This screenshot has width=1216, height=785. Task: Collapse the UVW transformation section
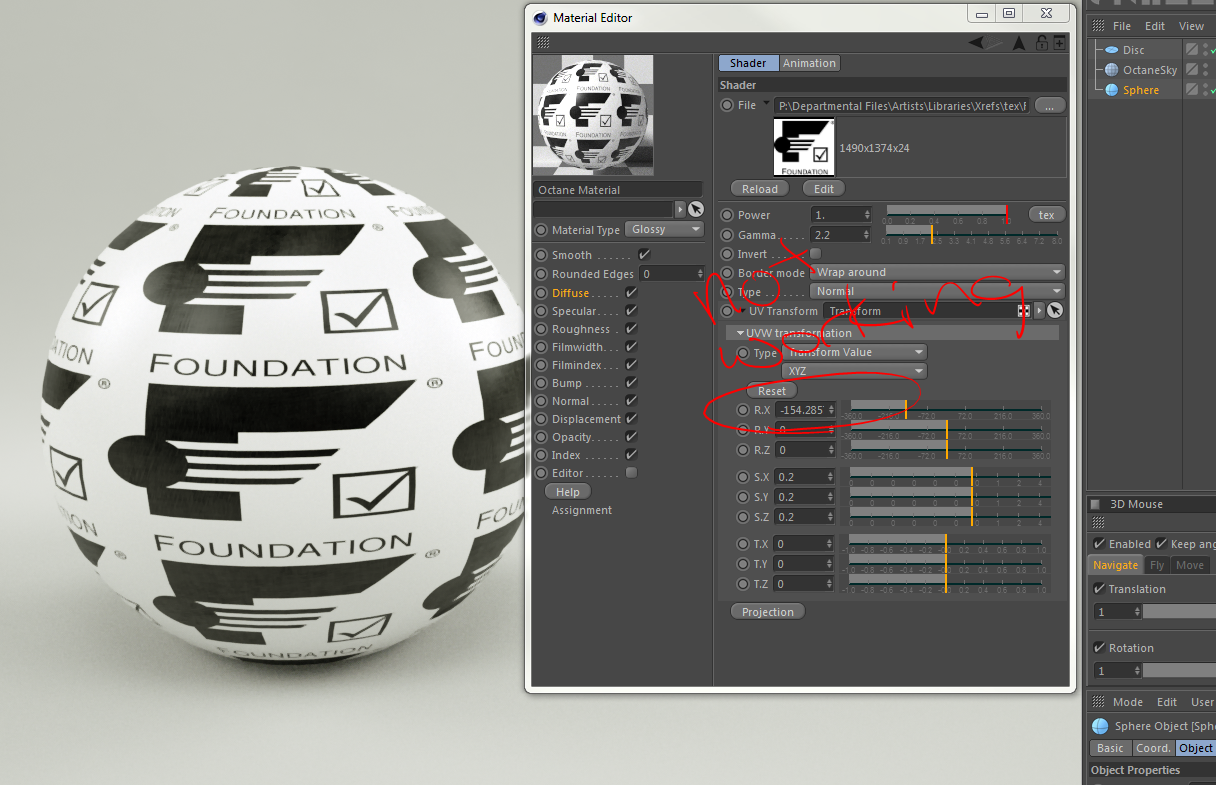click(740, 333)
